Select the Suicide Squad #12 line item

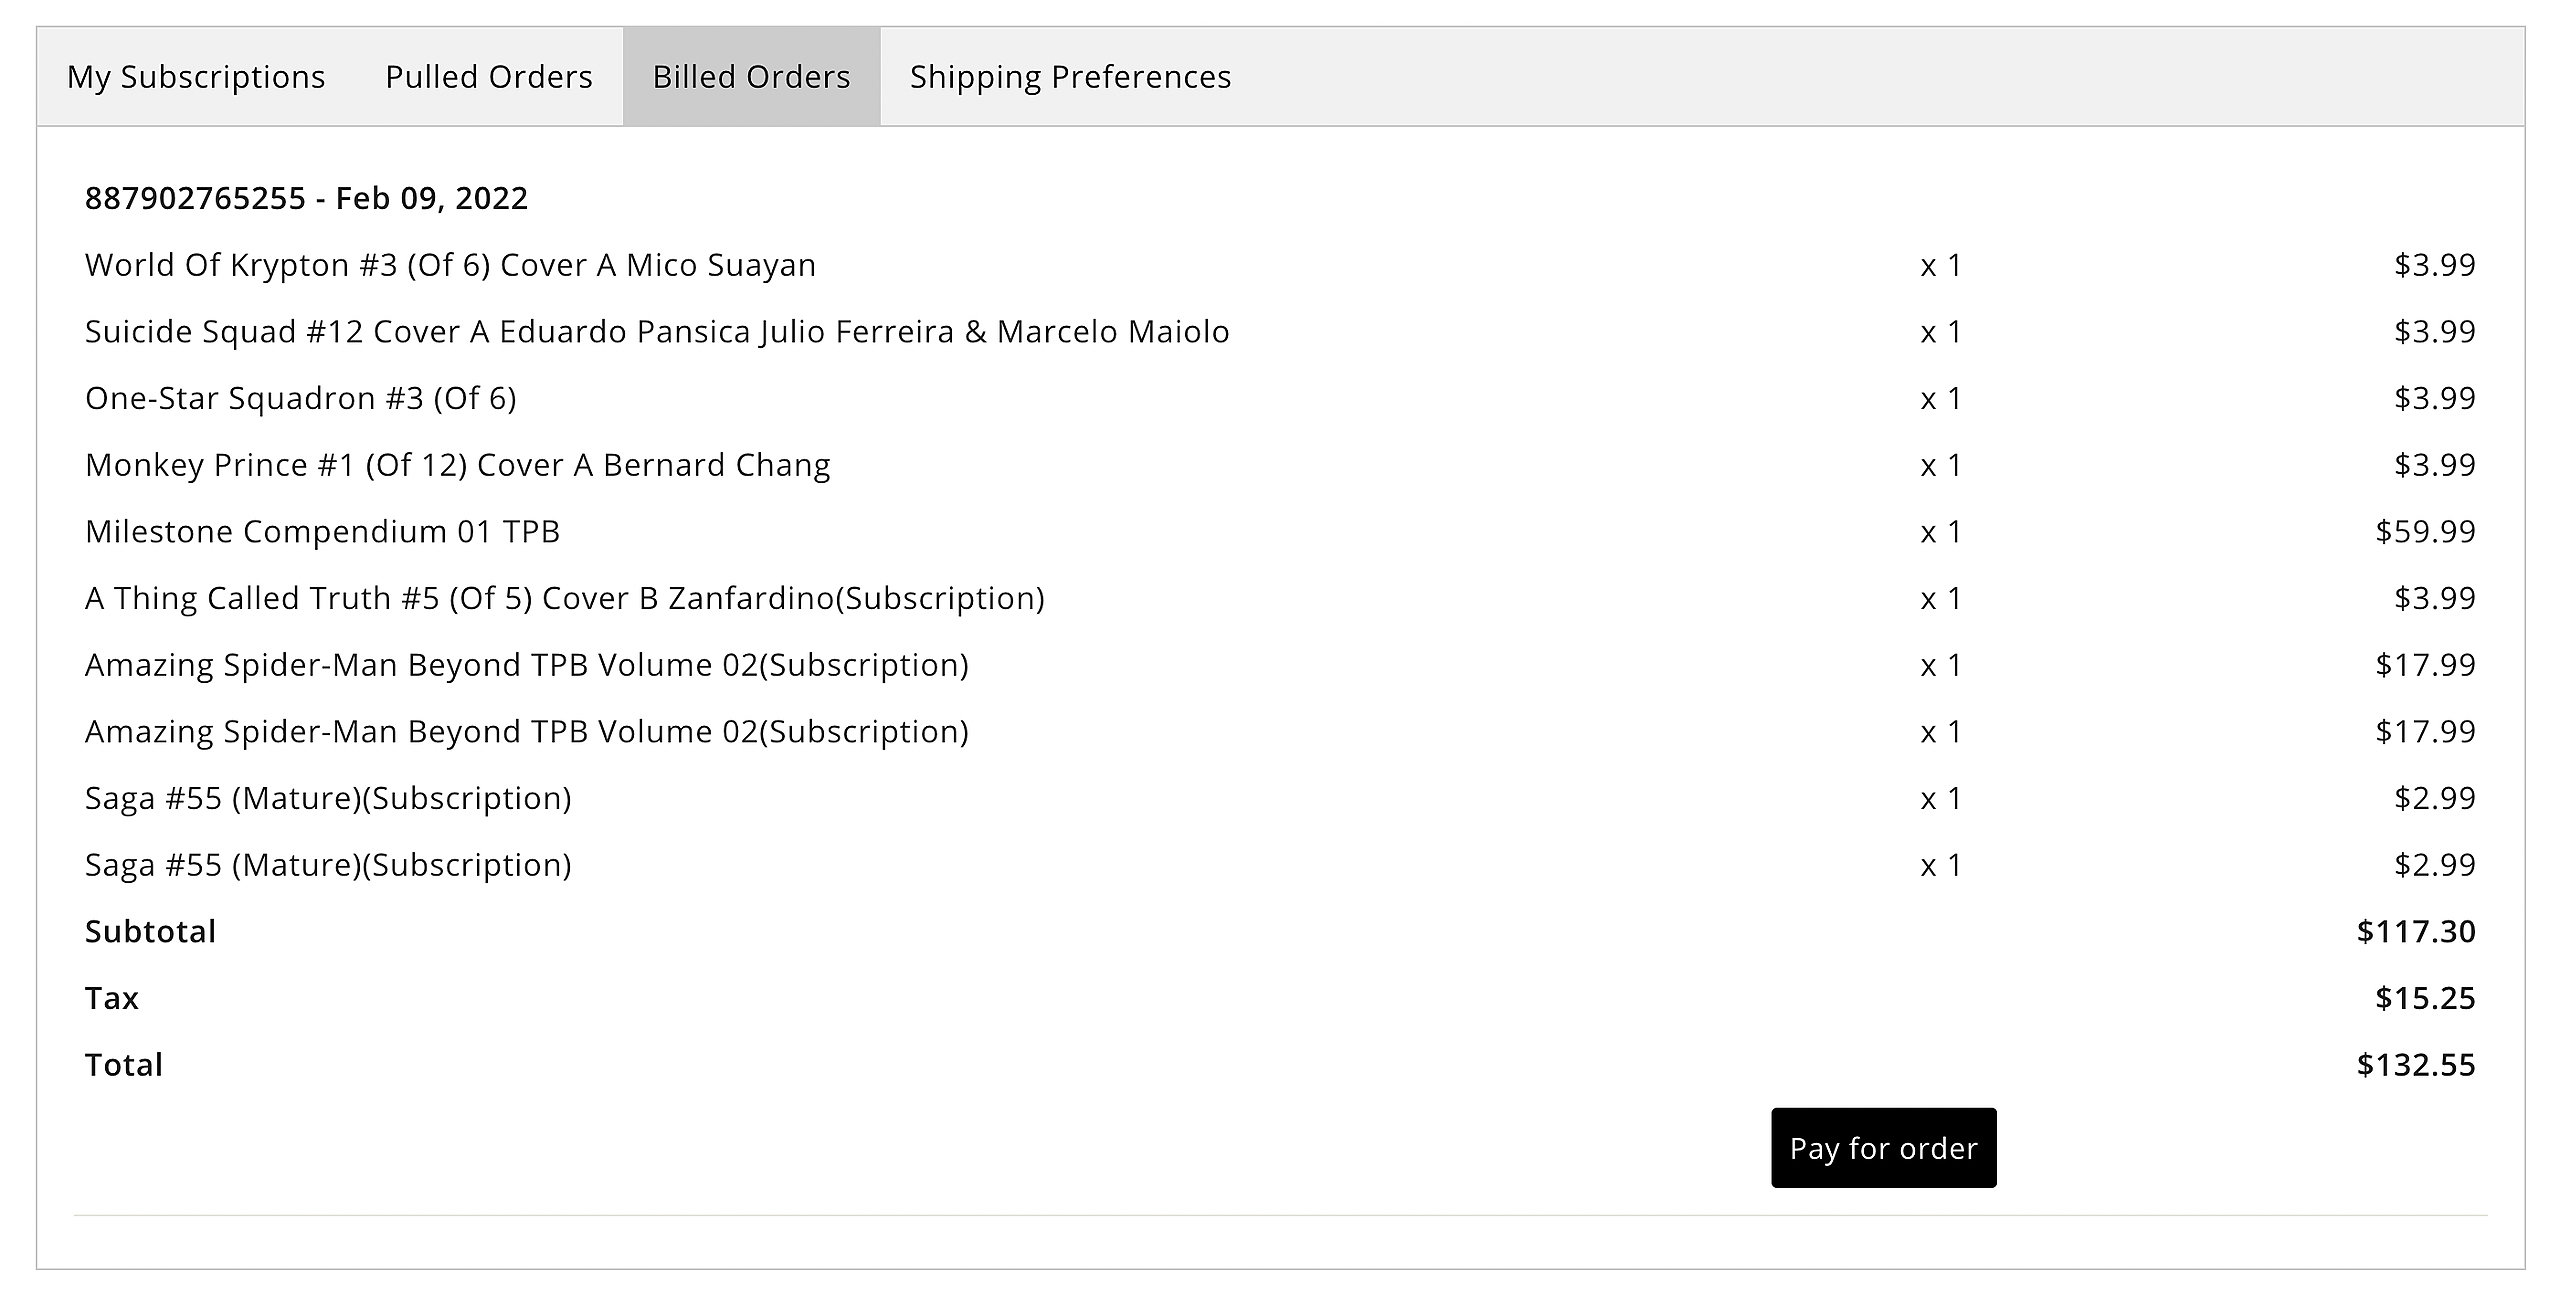pos(657,332)
